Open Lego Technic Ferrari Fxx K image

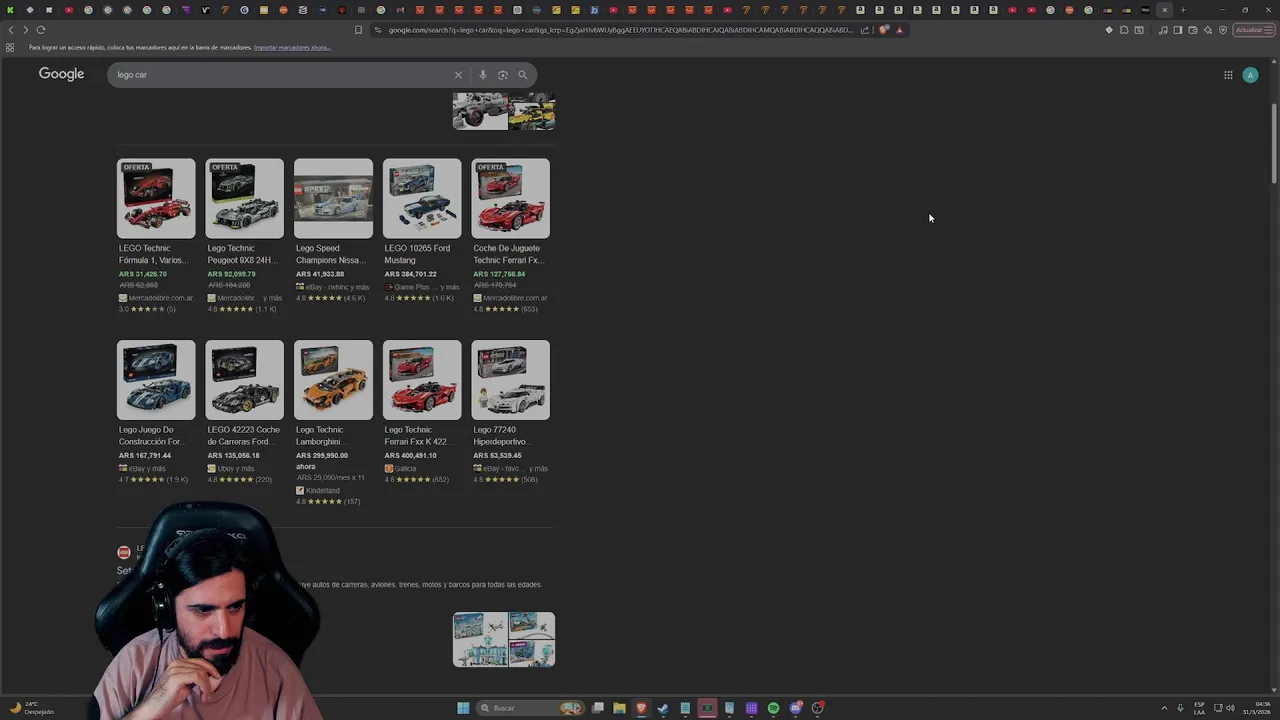422,380
